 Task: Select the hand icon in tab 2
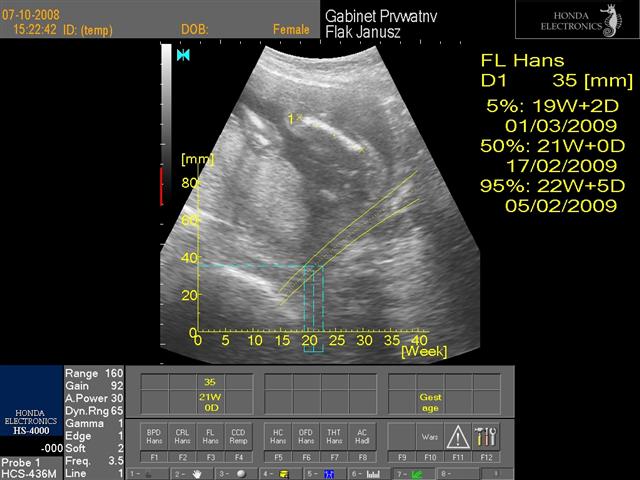coord(197,473)
